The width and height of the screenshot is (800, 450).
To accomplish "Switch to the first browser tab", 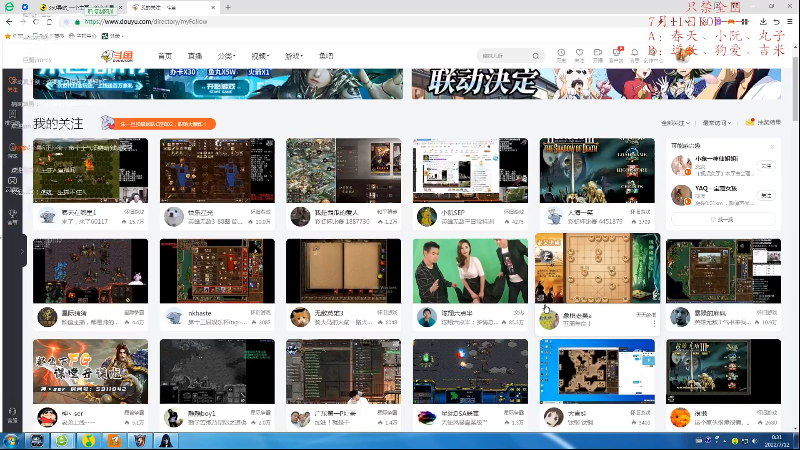I will 82,7.
